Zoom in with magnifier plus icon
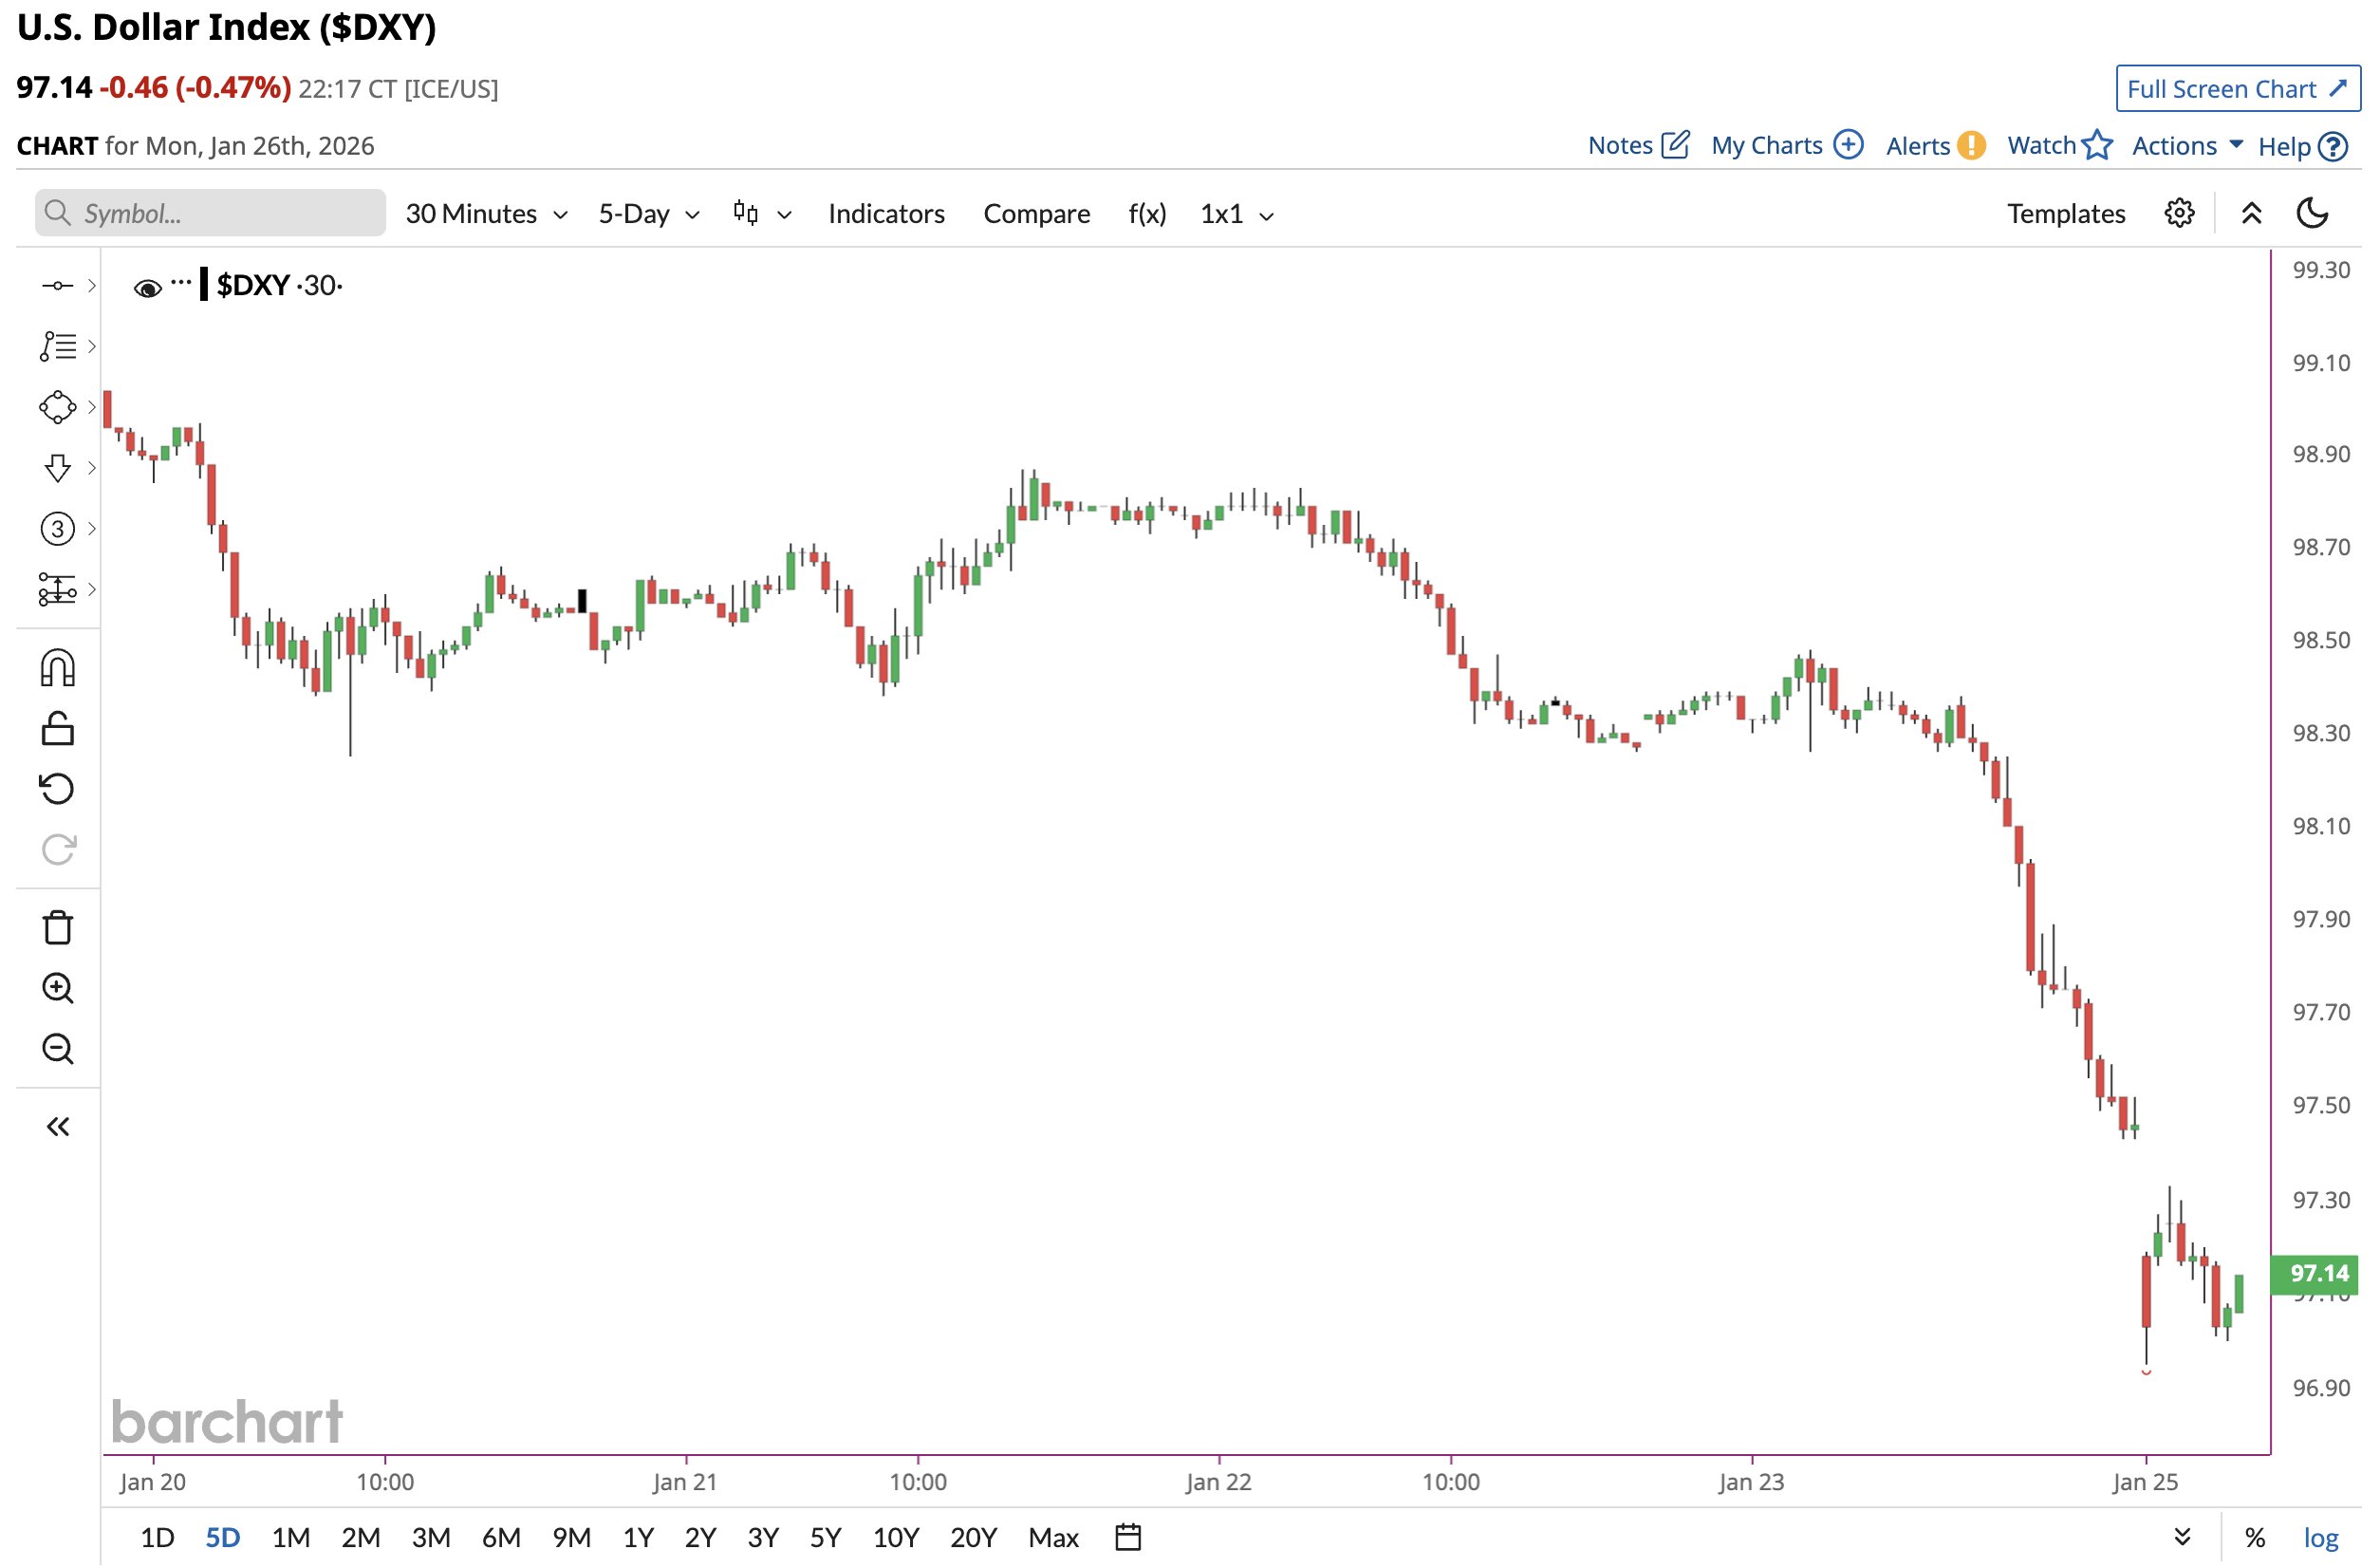 pos(58,988)
